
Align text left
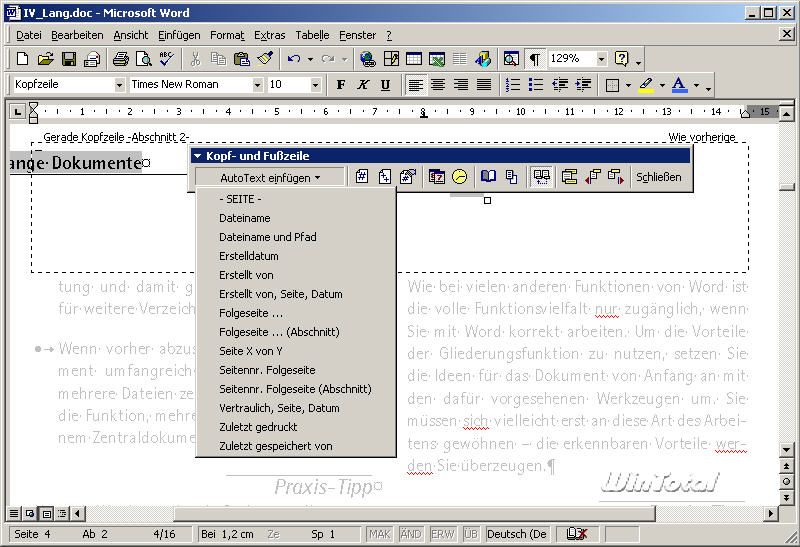point(415,85)
